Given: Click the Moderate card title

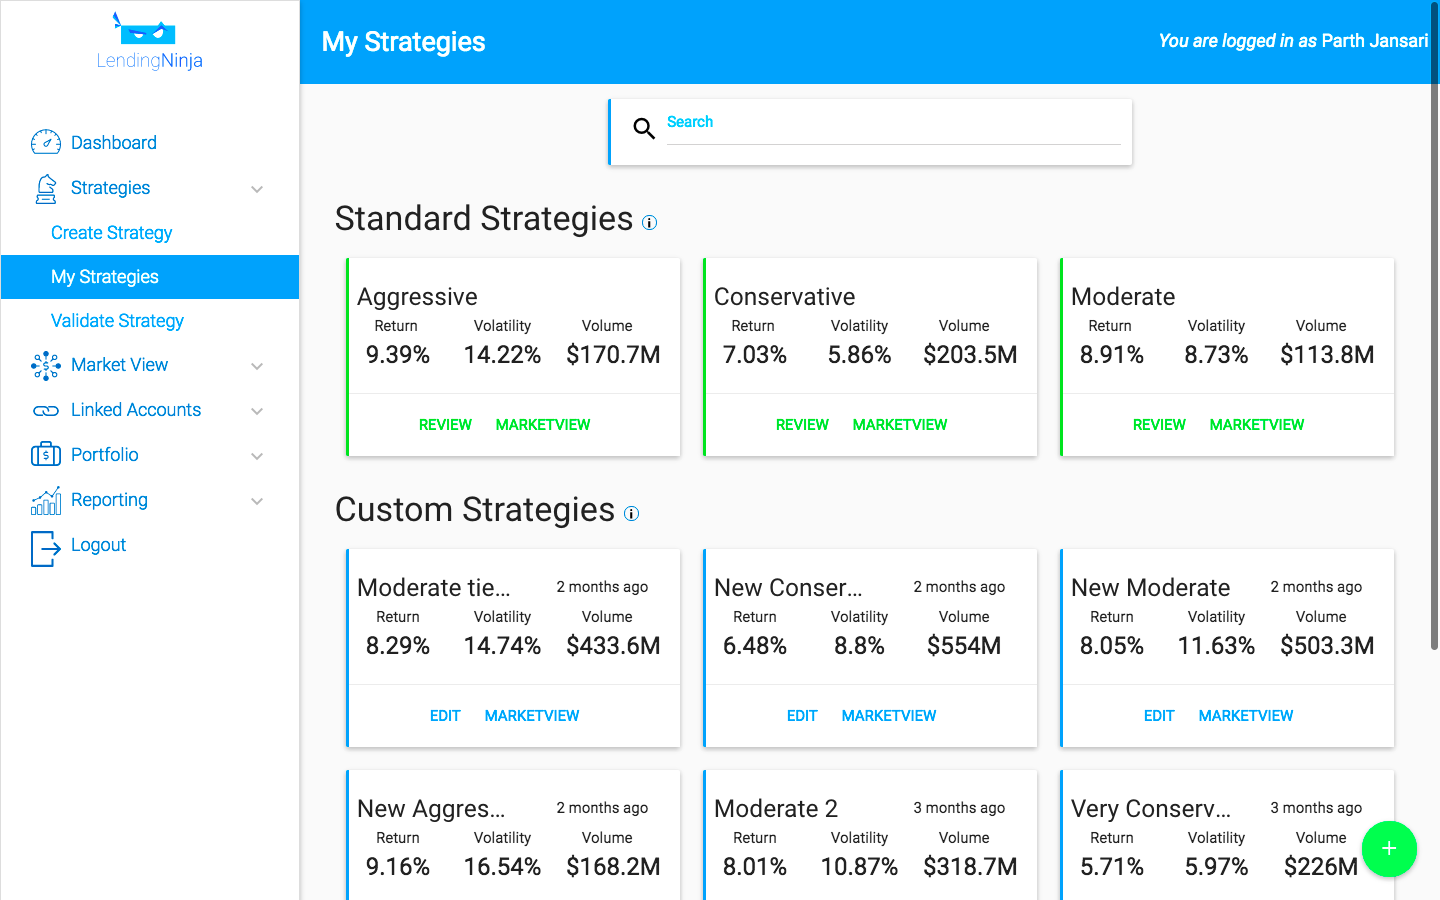Looking at the screenshot, I should 1123,297.
